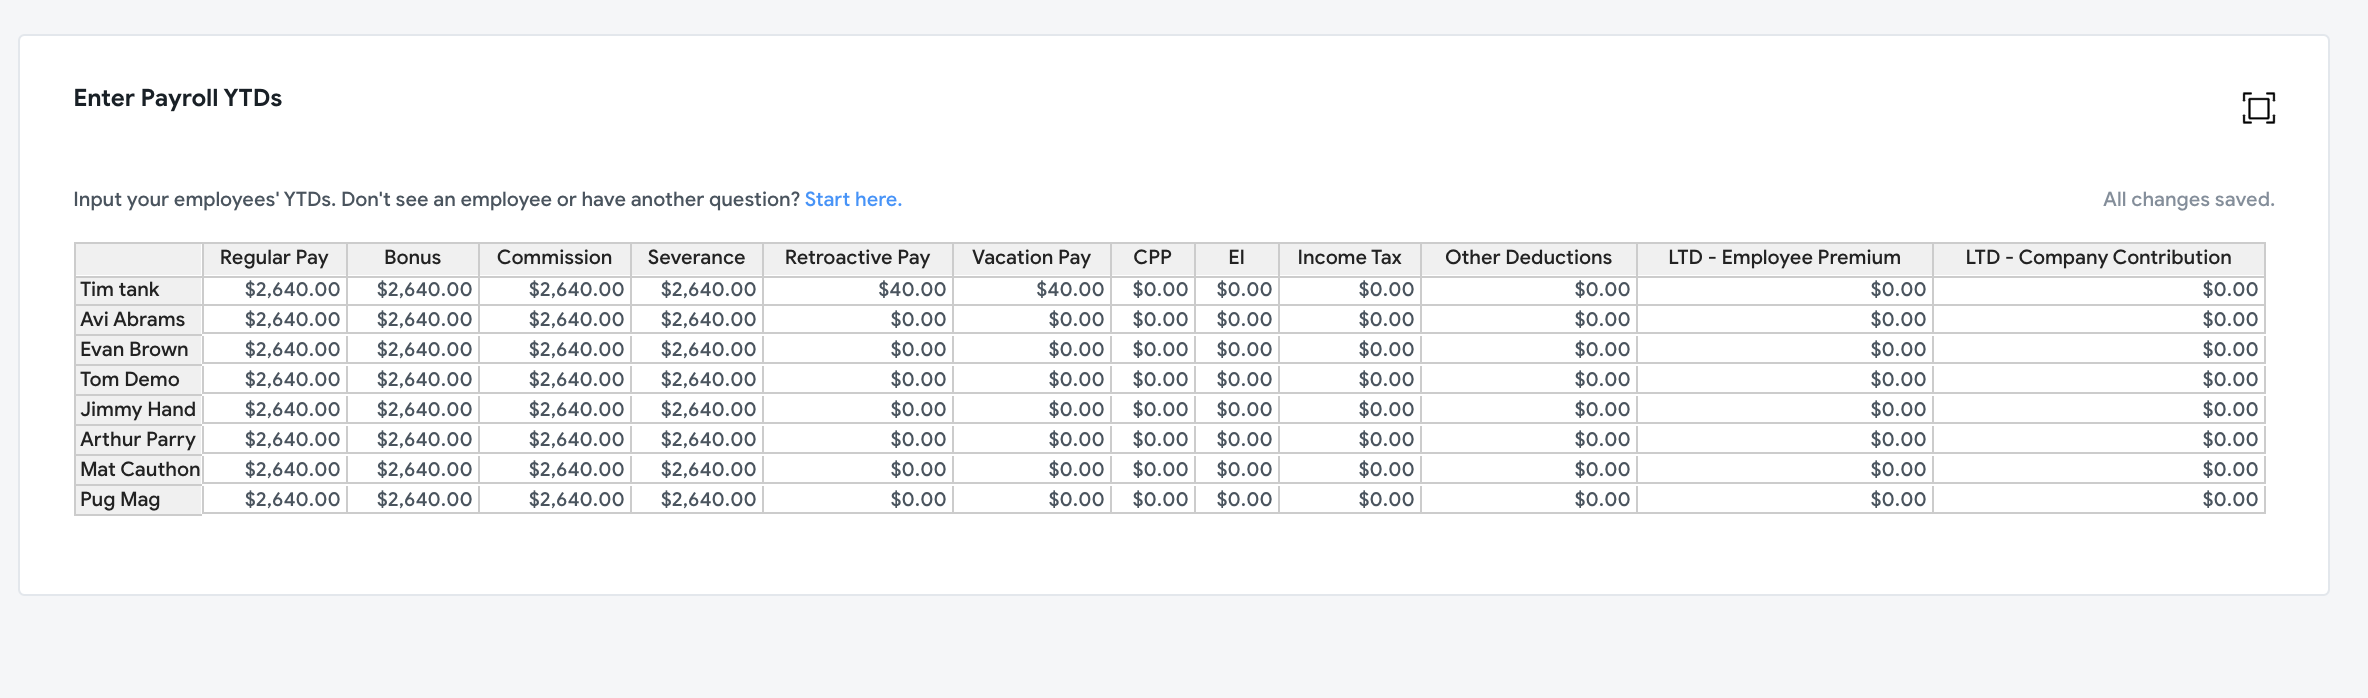This screenshot has width=2368, height=698.
Task: Edit Tom Demo's Other Deductions cell
Action: coord(1529,380)
